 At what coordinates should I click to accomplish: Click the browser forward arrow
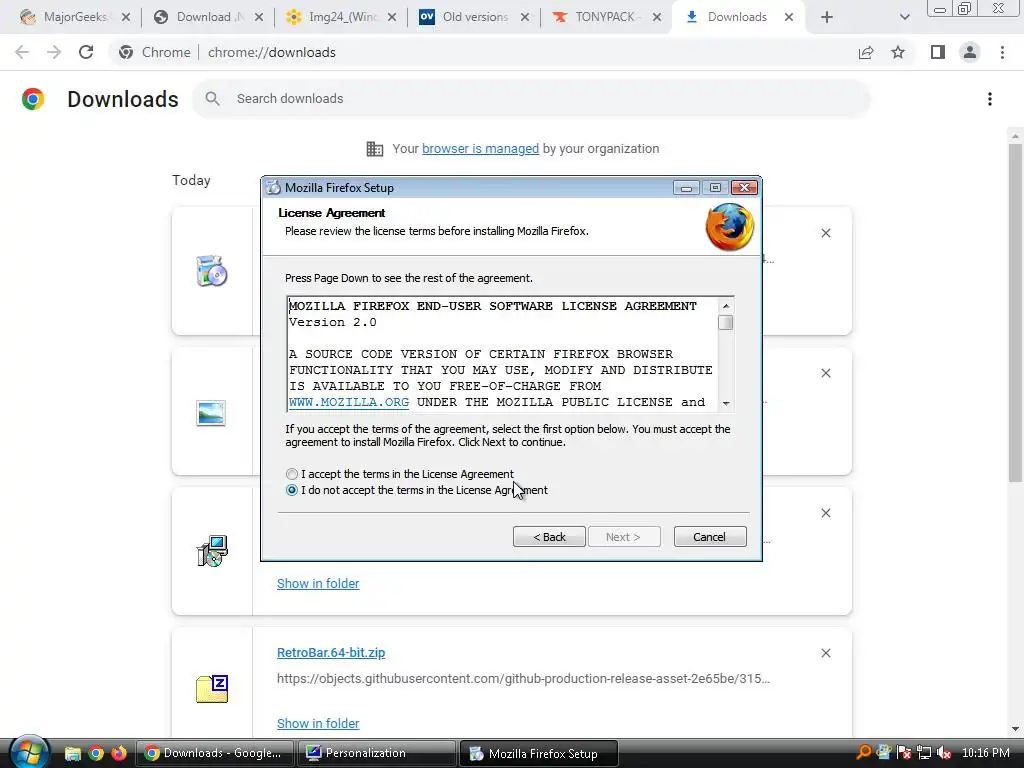[54, 52]
